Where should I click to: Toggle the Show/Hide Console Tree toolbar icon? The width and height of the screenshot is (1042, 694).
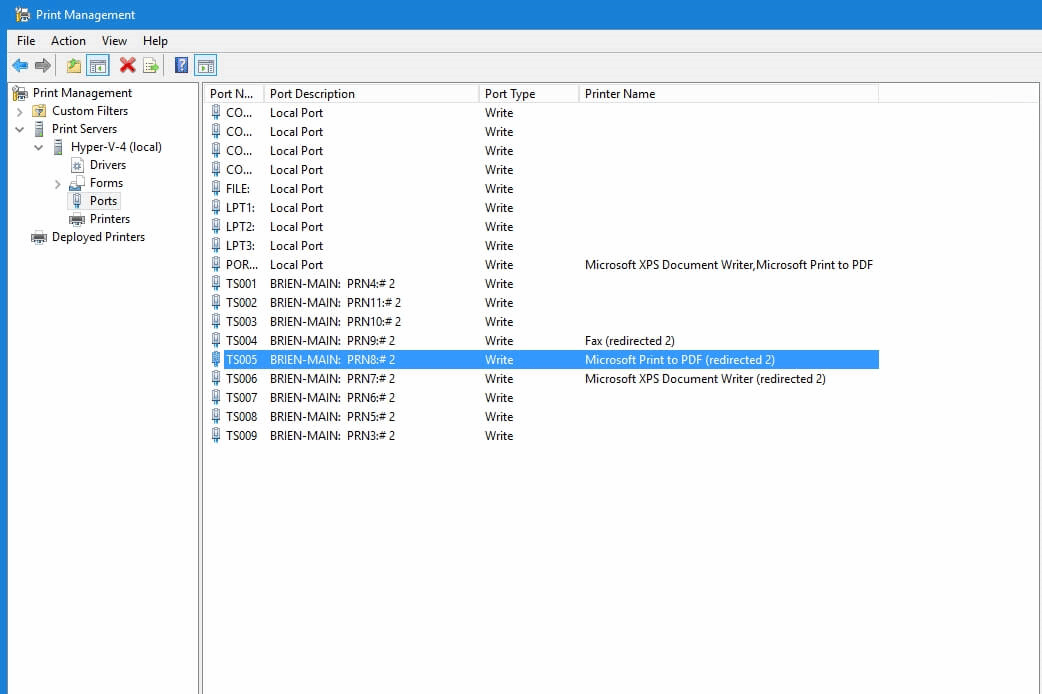tap(97, 65)
